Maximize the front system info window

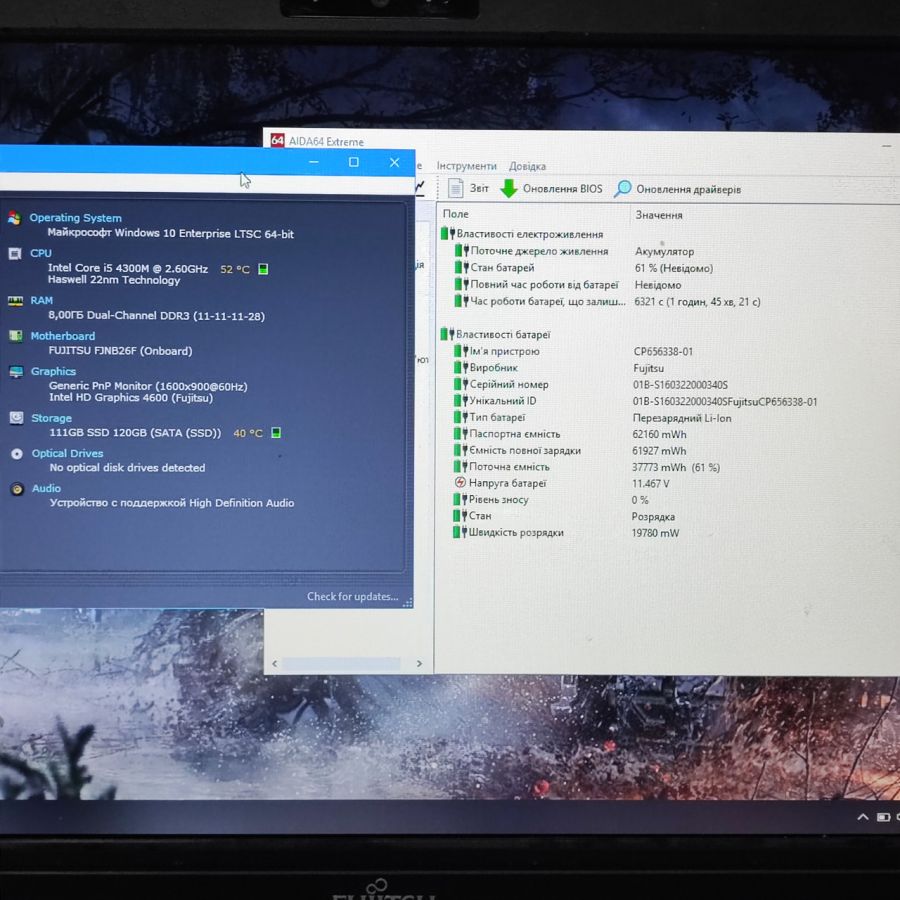click(354, 162)
